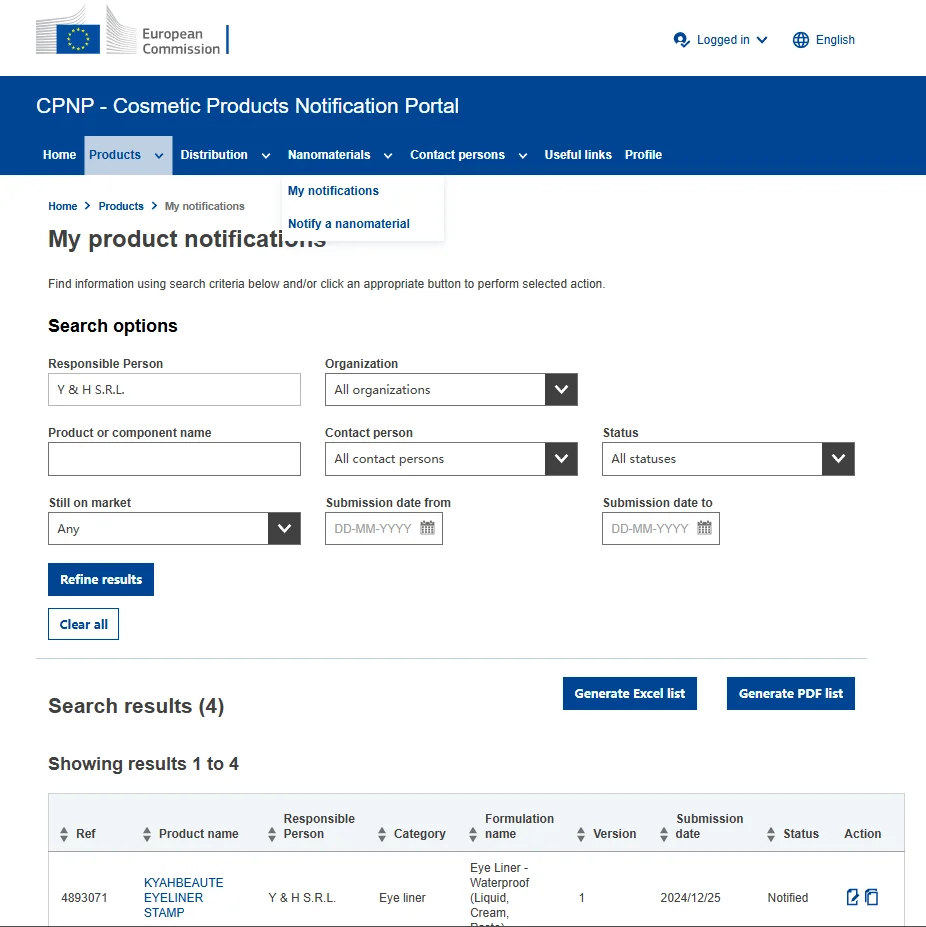Sort results by Ref column arrows
The height and width of the screenshot is (927, 926).
[x=65, y=834]
